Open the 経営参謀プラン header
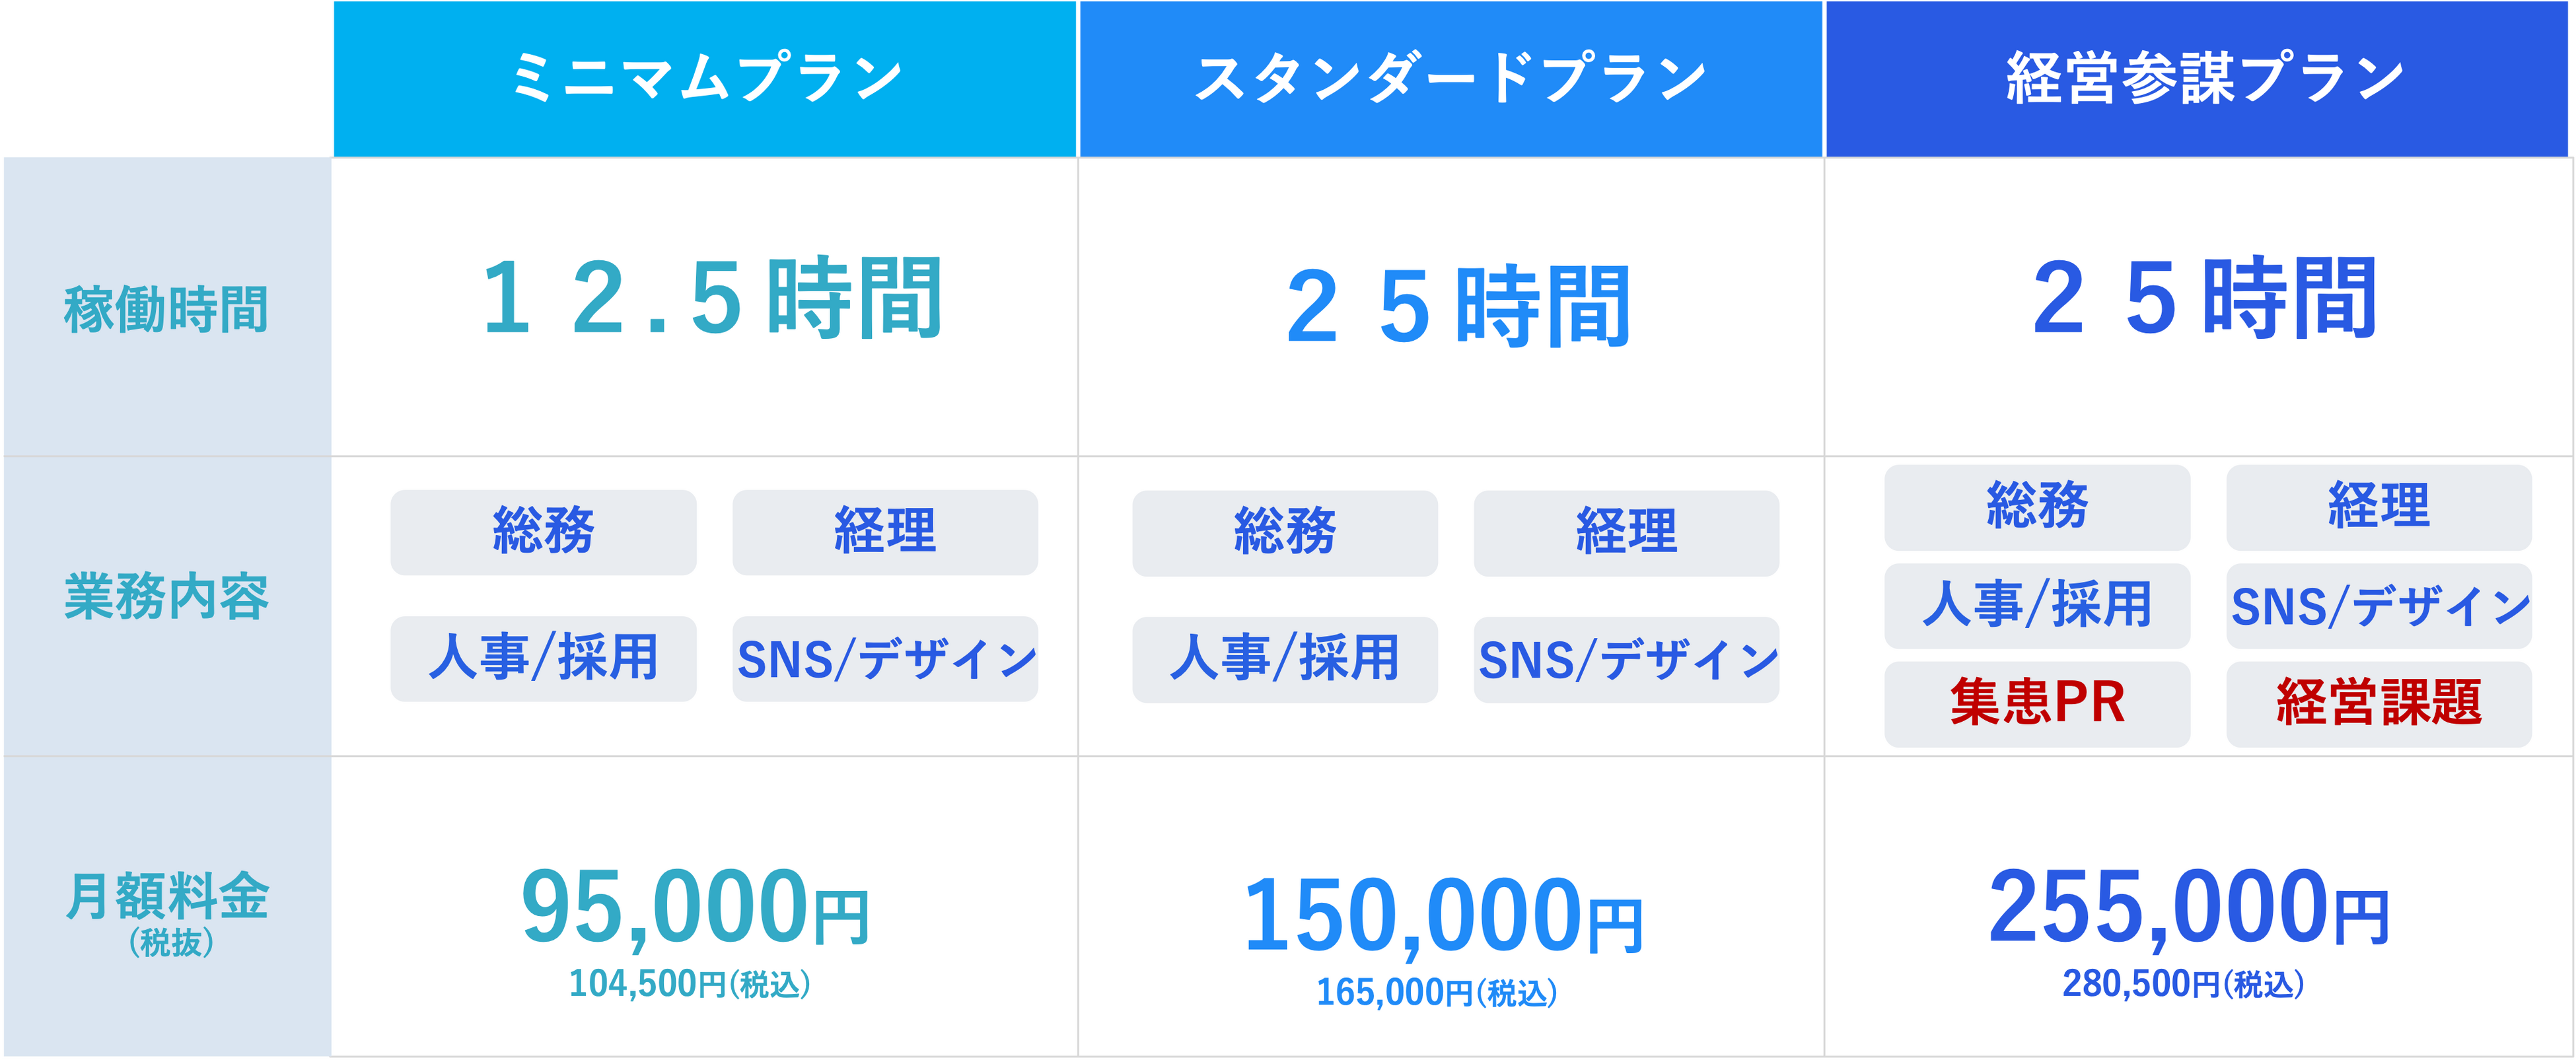Screen dimensions: 2576x1060 pyautogui.click(x=2197, y=79)
